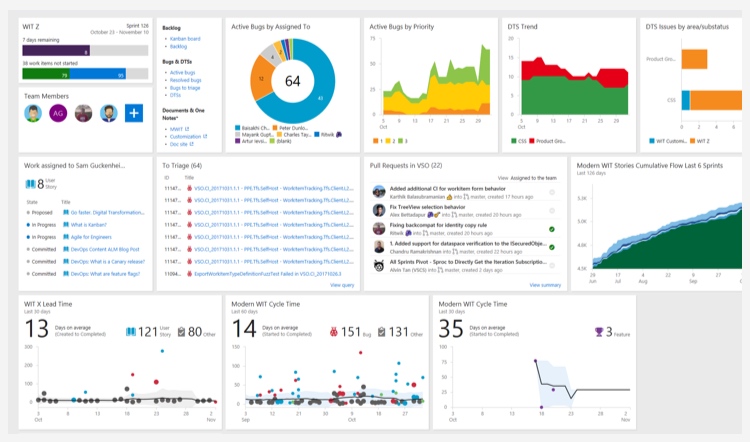Click the Sprint 126 label in WIT Z
This screenshot has height=442, width=750.
(137, 26)
